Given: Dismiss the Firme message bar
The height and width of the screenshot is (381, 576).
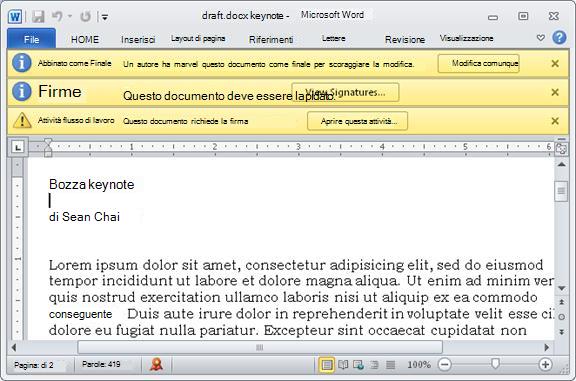Looking at the screenshot, I should tap(555, 92).
